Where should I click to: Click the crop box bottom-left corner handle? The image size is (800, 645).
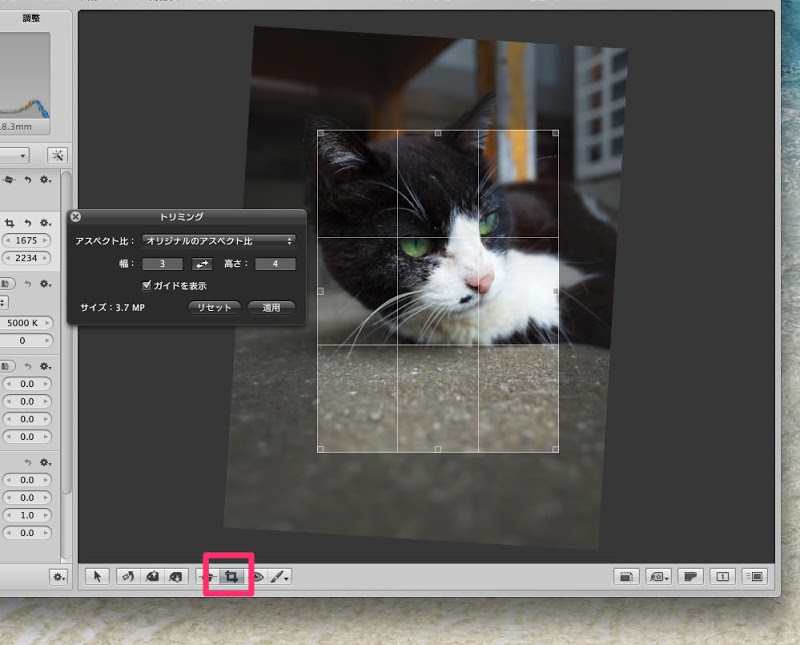[320, 449]
